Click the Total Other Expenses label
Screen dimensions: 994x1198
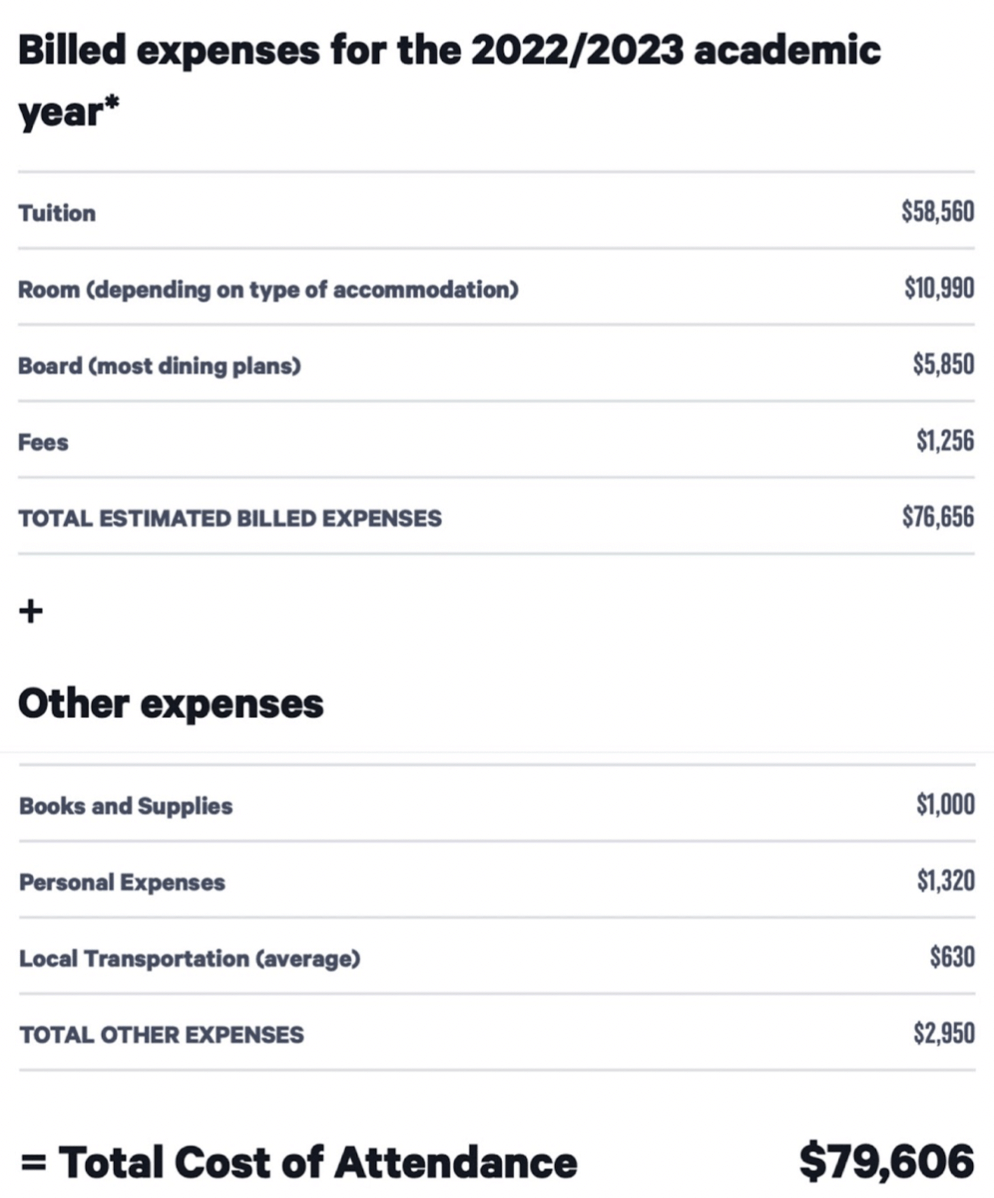click(x=162, y=1035)
